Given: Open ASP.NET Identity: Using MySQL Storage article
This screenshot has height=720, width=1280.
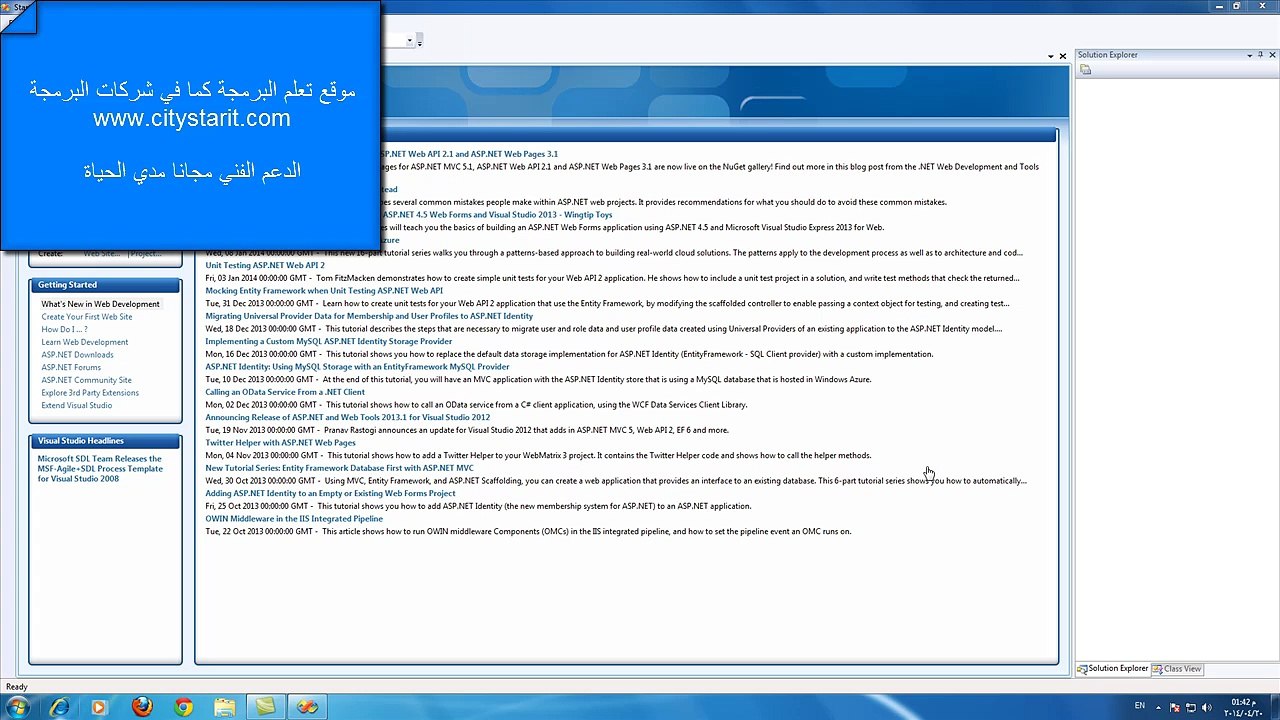Looking at the screenshot, I should (x=357, y=367).
